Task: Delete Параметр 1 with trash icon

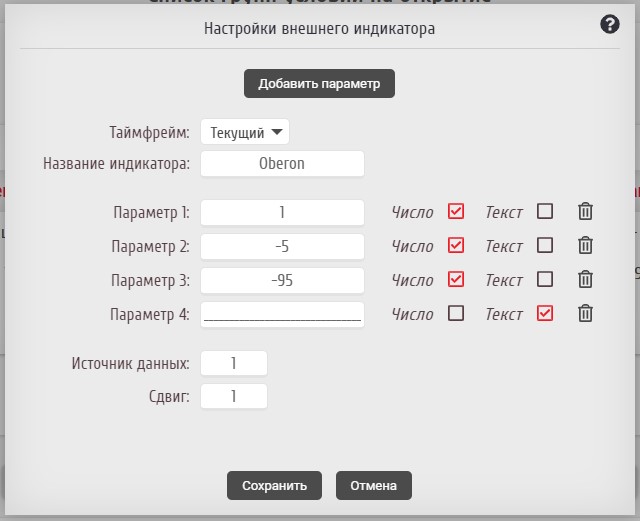Action: coord(586,212)
